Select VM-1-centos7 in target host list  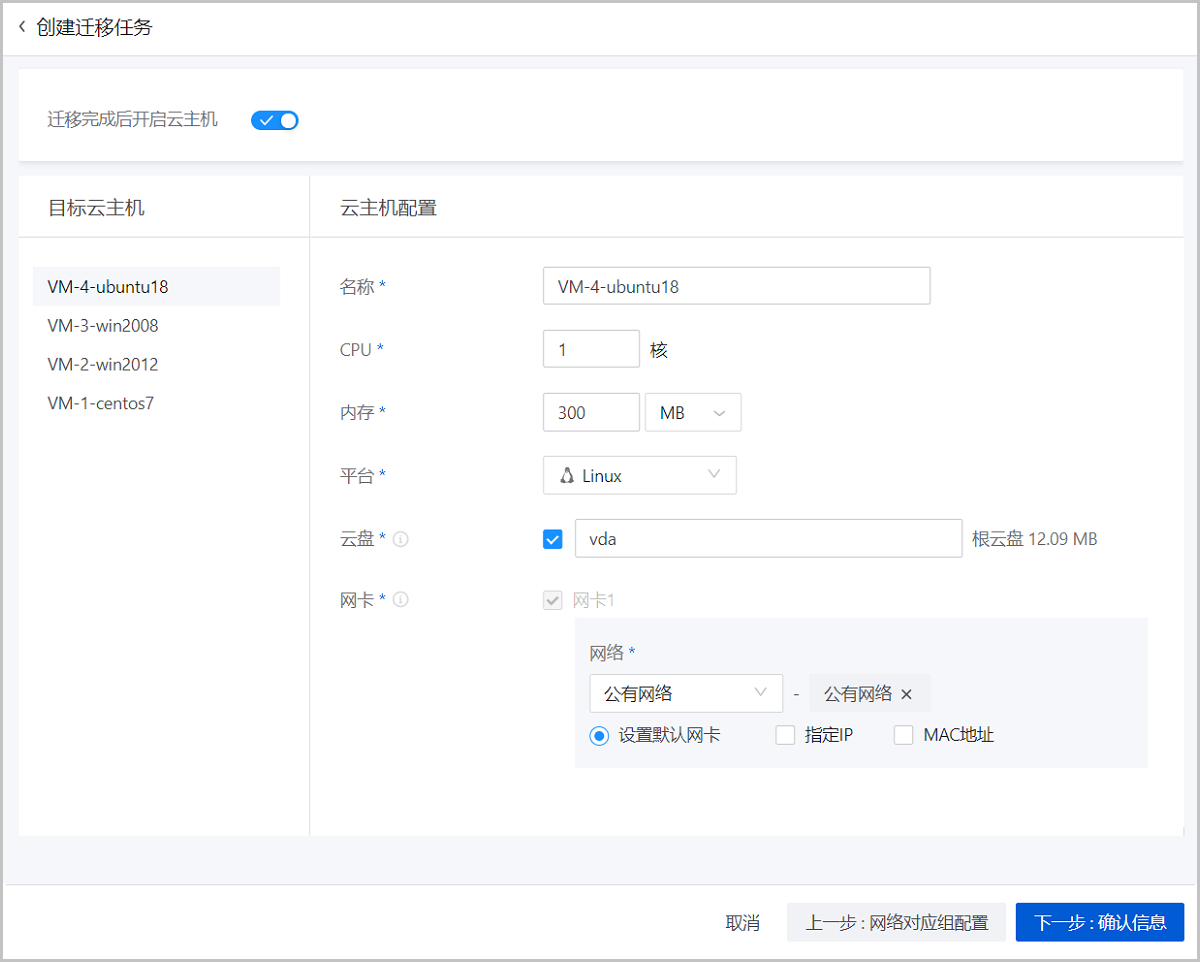101,404
